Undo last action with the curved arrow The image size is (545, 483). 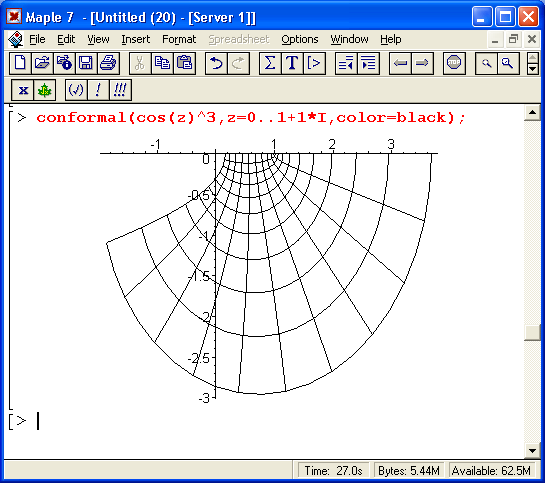[x=216, y=63]
